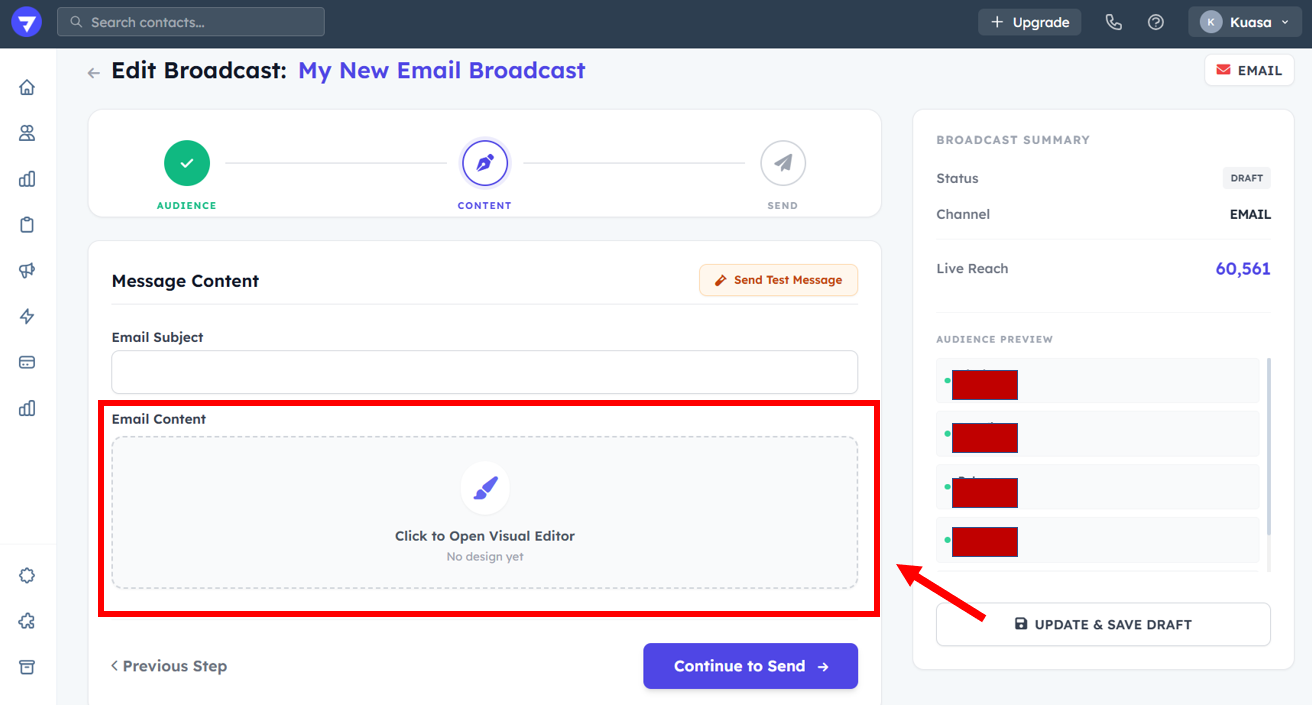Click the credit card icon in sidebar
Viewport: 1312px width, 721px height.
(27, 362)
